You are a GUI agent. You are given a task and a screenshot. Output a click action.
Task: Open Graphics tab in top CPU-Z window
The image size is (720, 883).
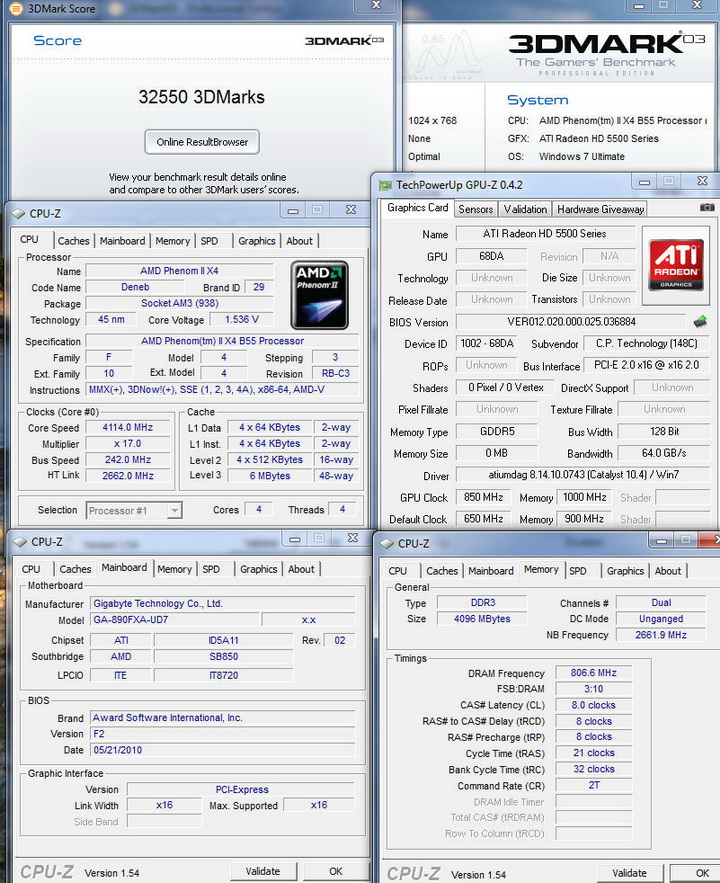(257, 241)
